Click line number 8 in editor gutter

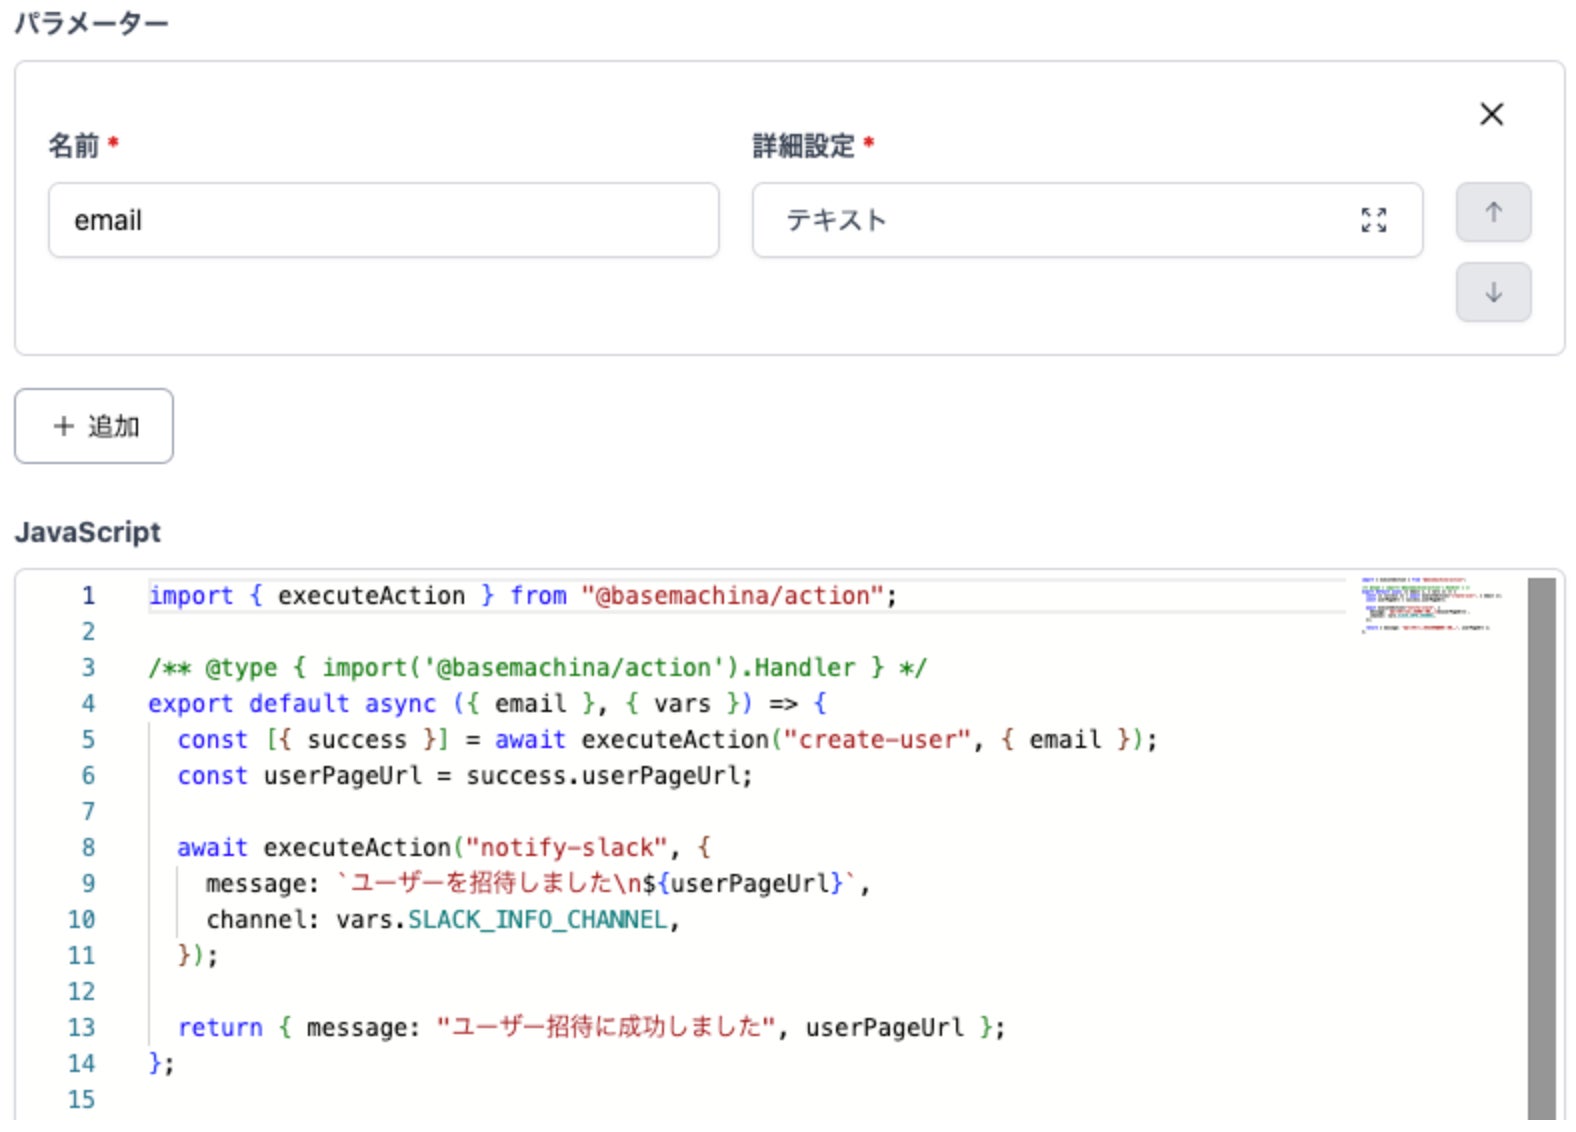click(88, 848)
